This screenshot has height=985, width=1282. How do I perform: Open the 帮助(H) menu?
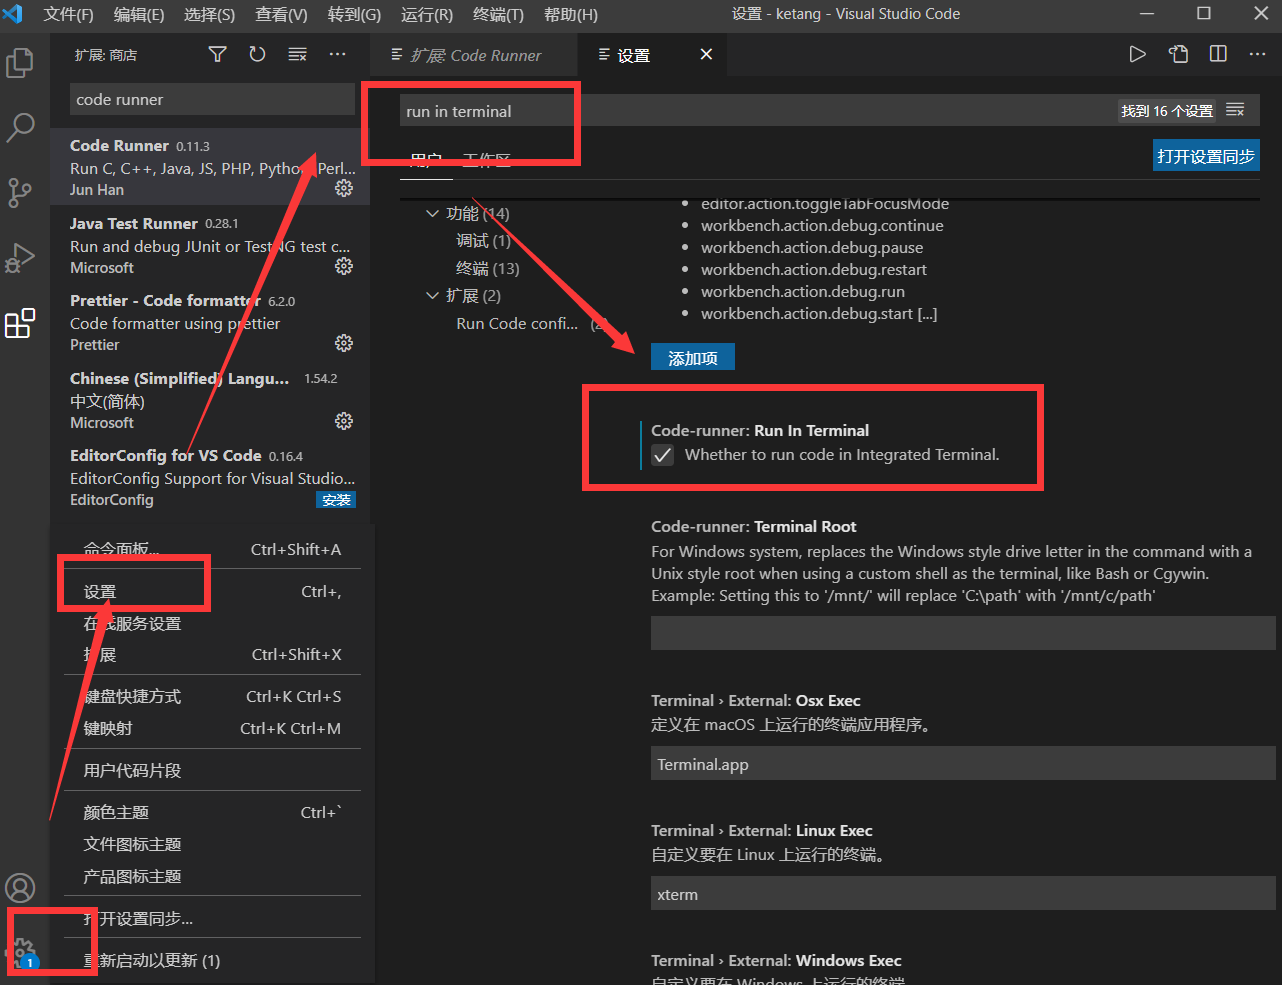point(570,15)
